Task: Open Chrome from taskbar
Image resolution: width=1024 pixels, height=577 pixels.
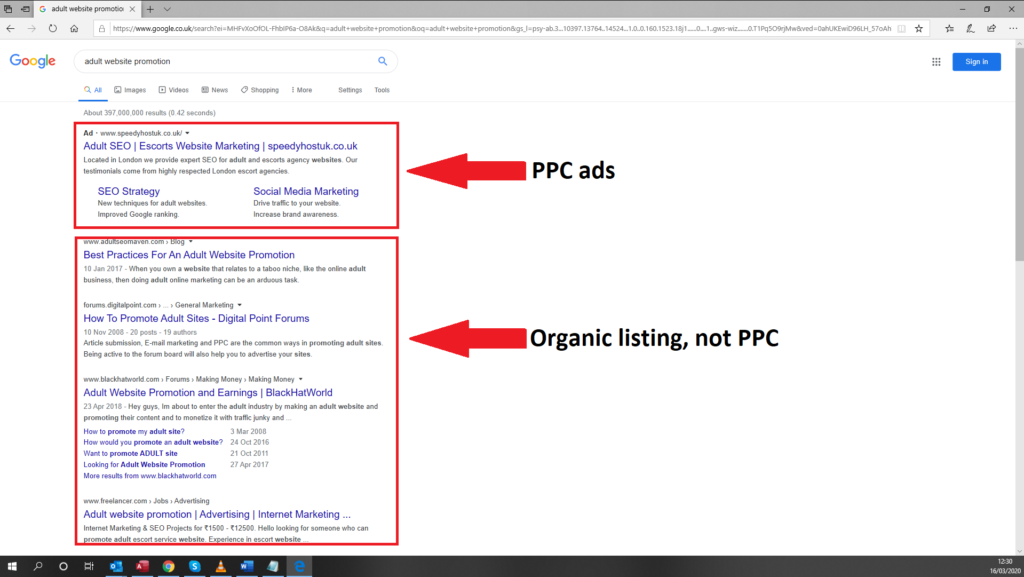Action: 168,566
